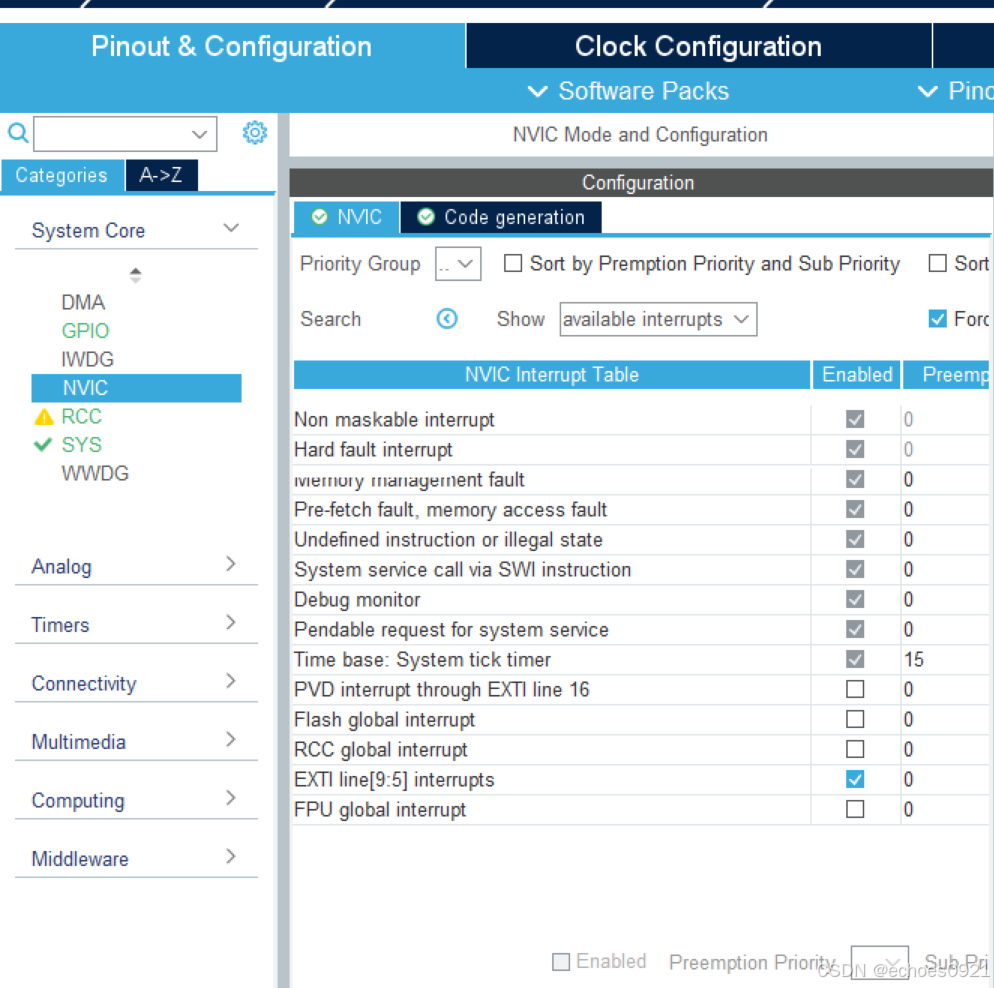Select System service call via SWI row
Viewport: 994px width, 988px height.
(x=641, y=569)
